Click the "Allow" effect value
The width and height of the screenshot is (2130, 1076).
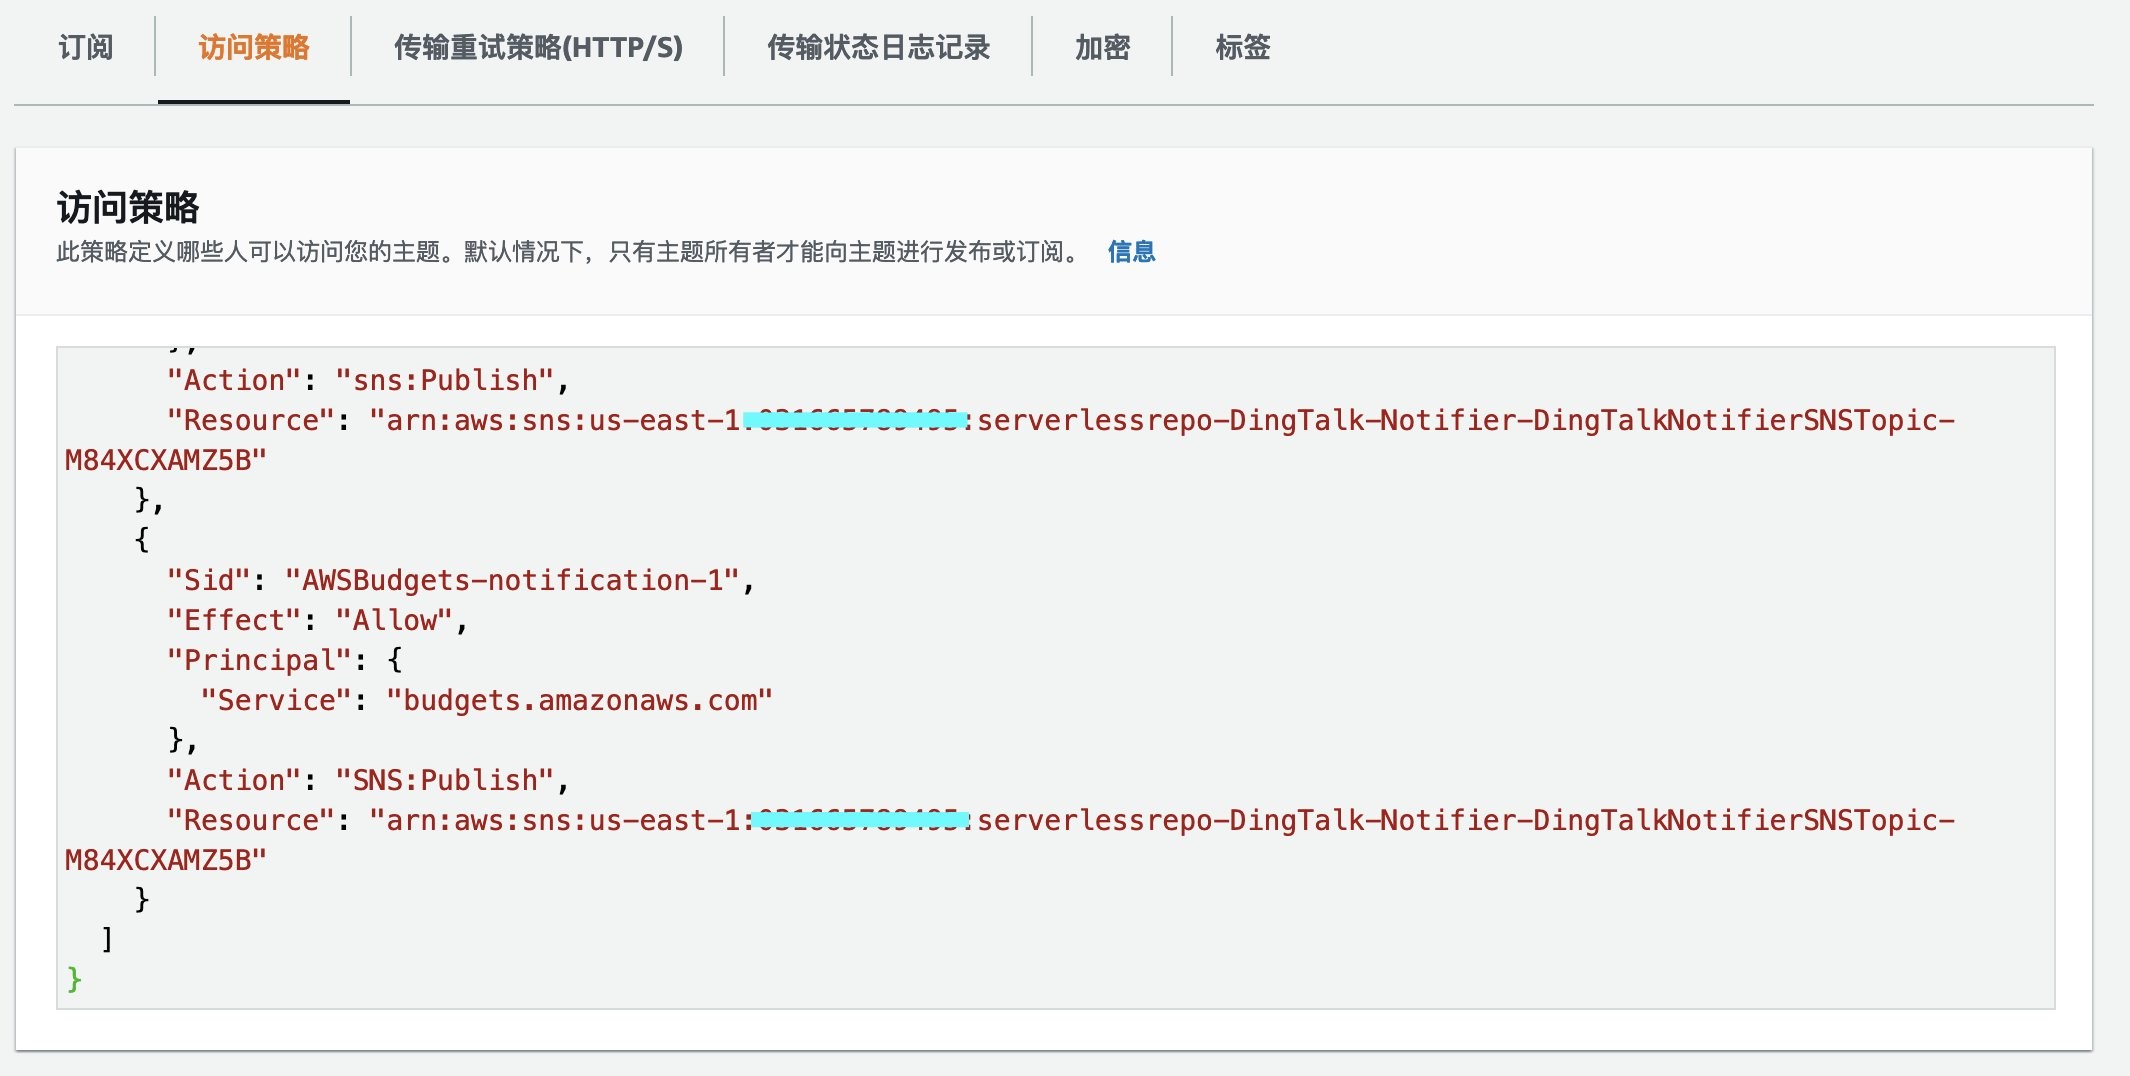click(x=394, y=621)
